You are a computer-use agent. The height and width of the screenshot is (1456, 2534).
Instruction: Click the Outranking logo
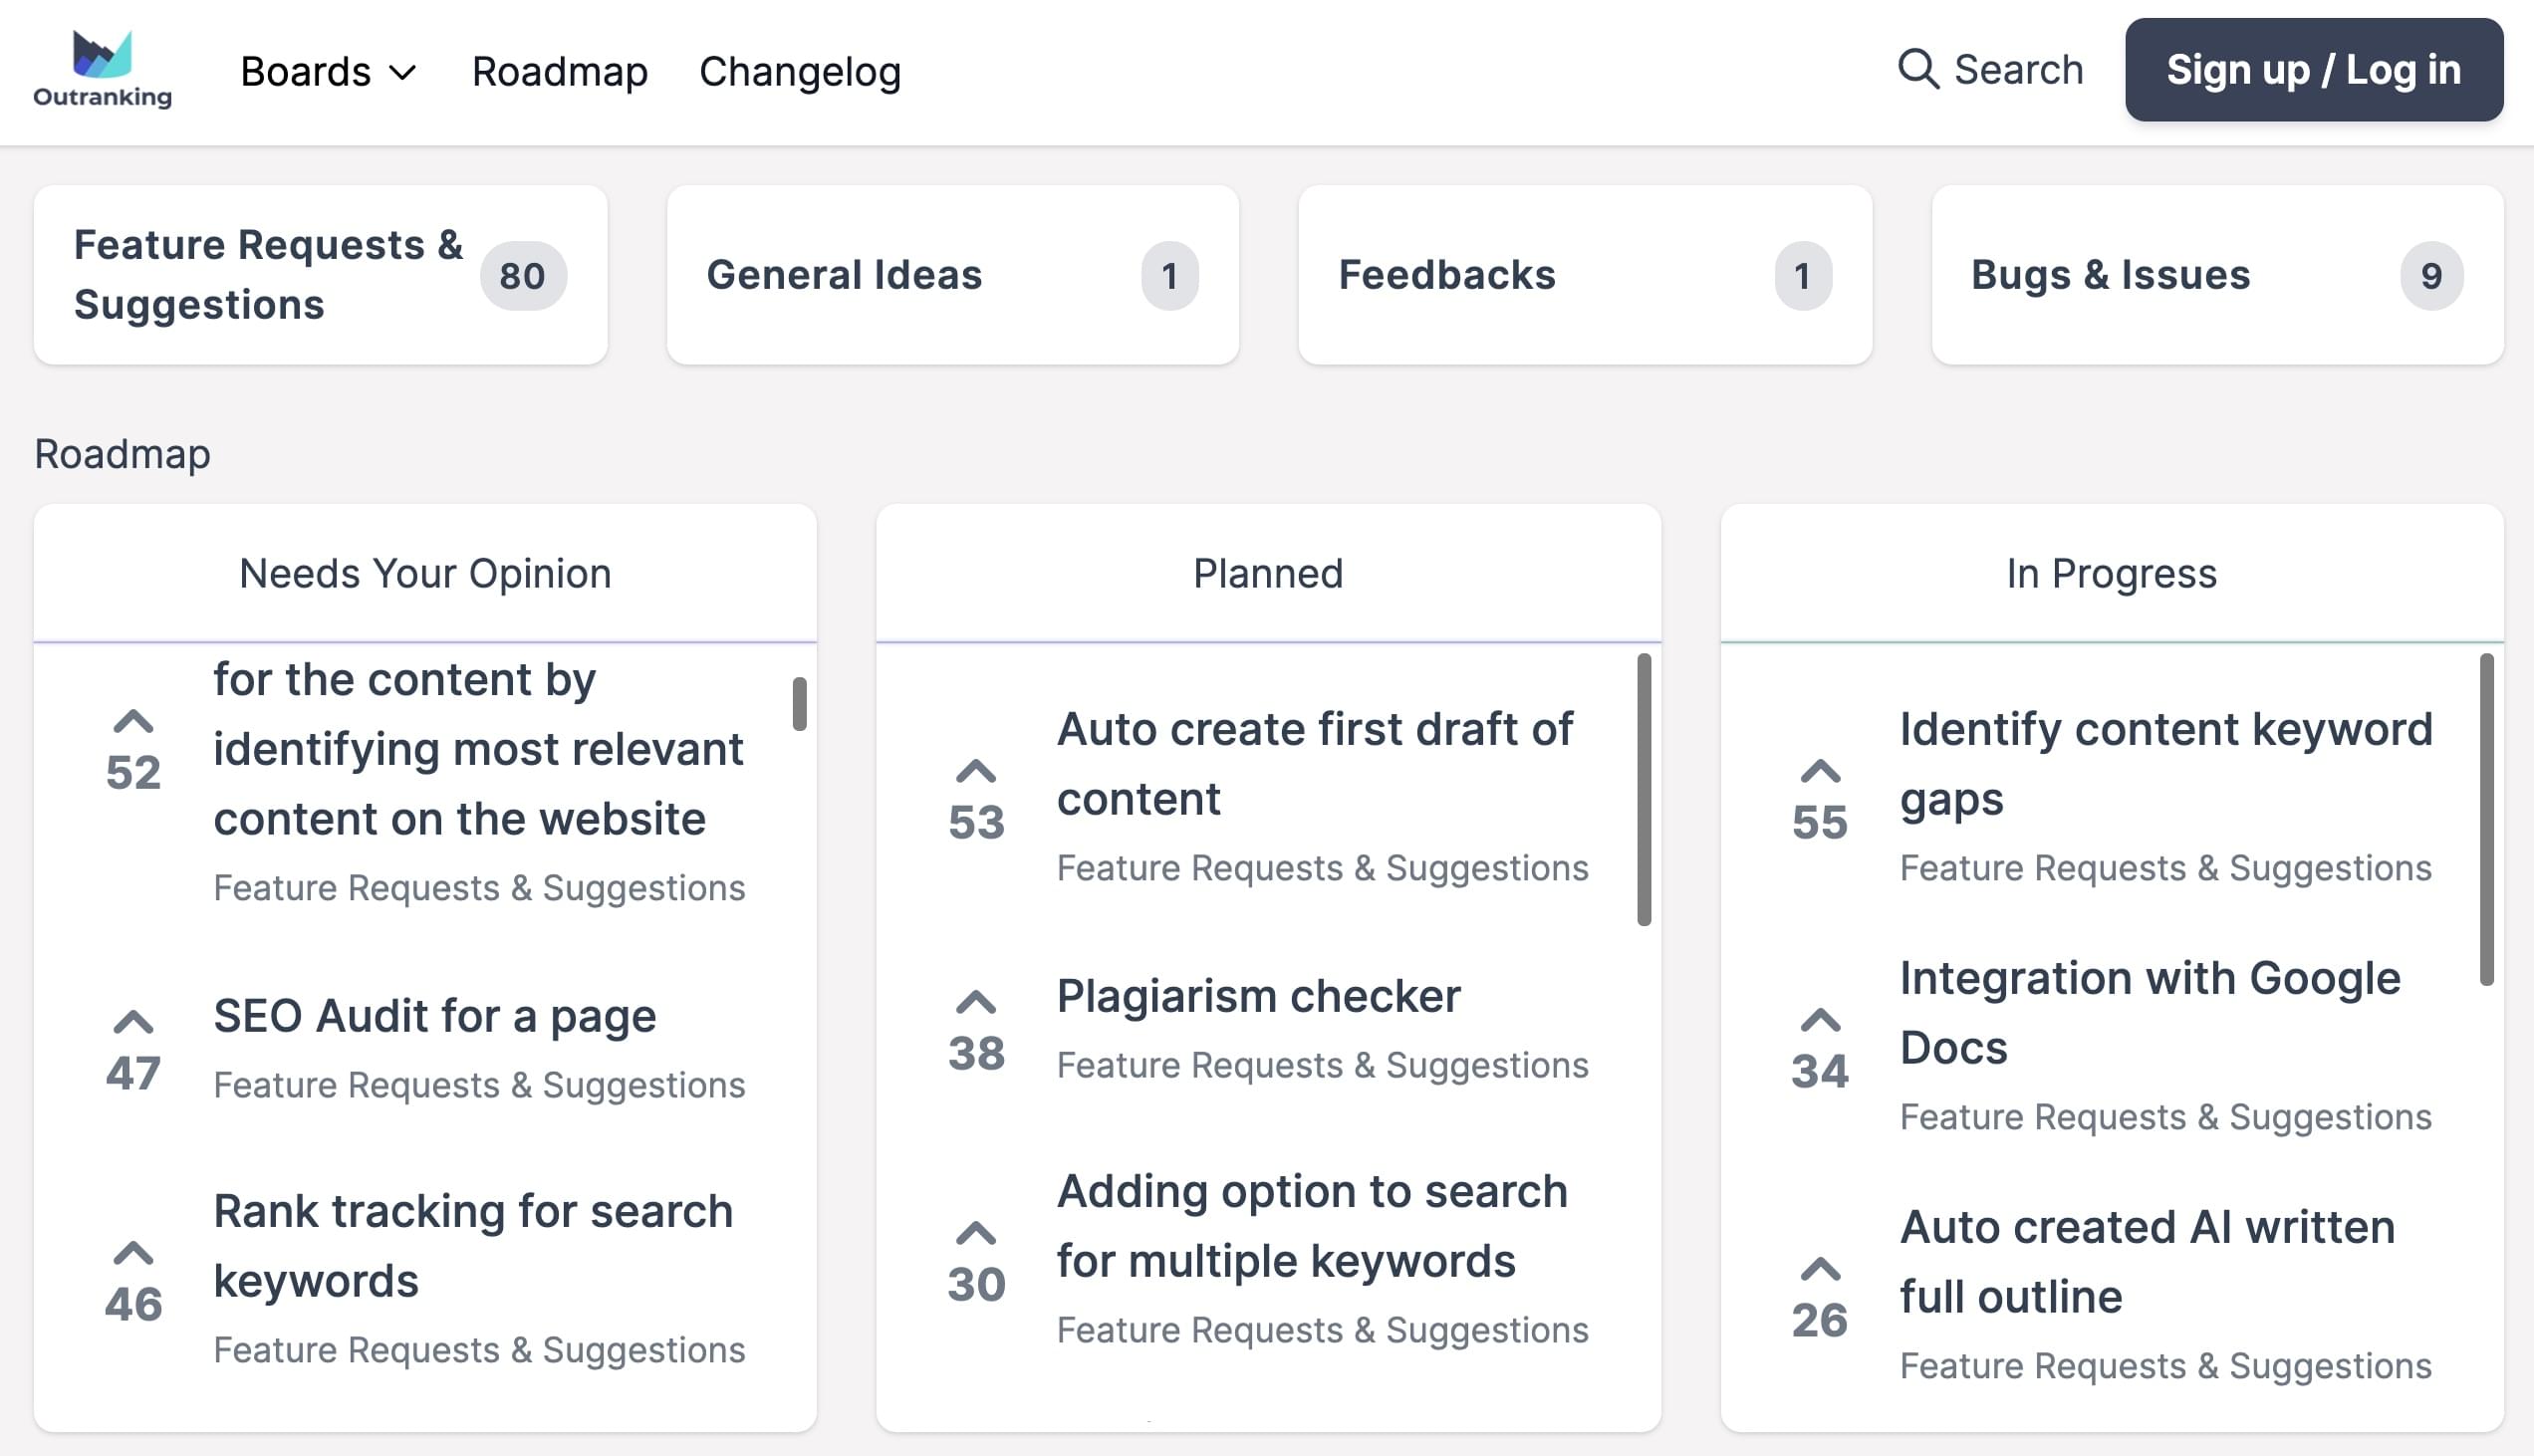point(102,69)
